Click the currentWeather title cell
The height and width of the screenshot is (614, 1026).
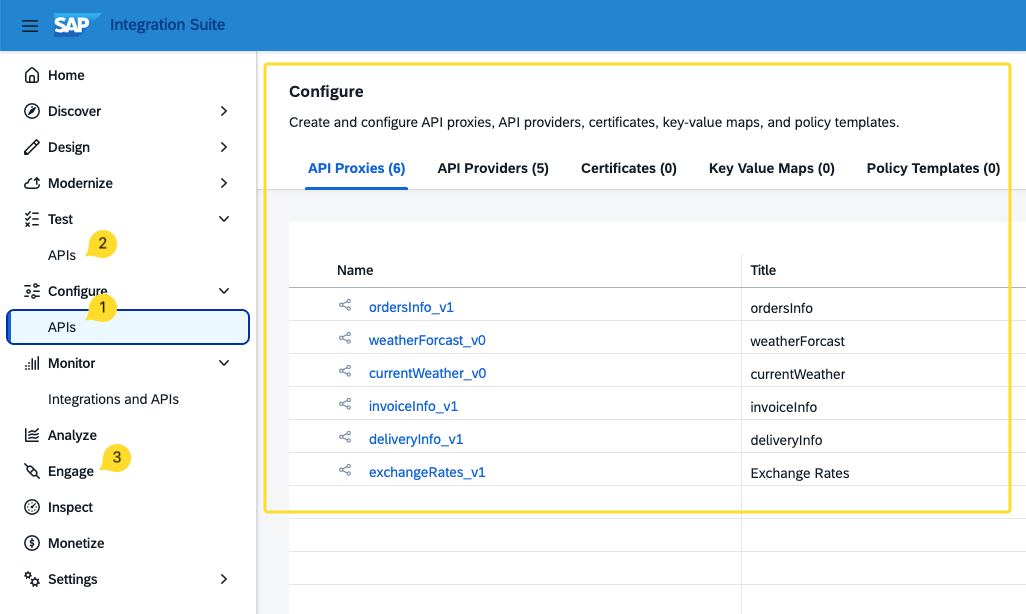(x=798, y=374)
